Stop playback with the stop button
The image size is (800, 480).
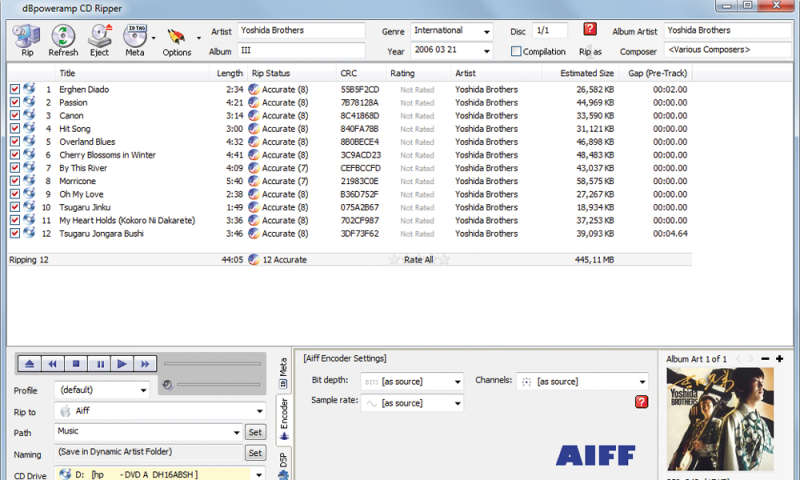coord(76,364)
